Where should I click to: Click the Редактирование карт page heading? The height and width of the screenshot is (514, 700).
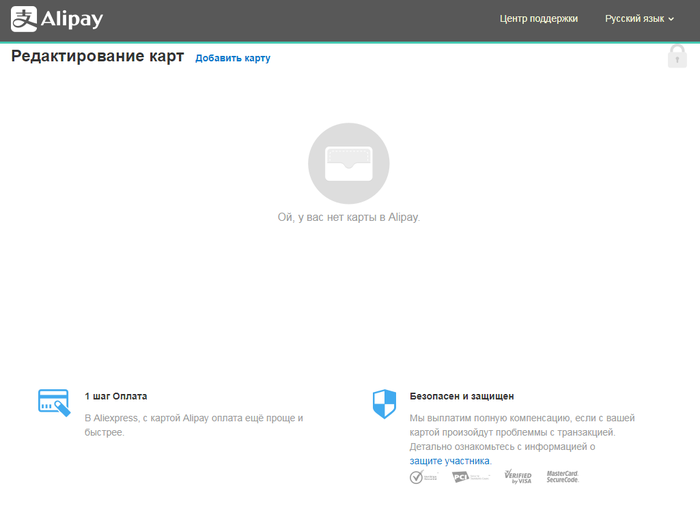coord(97,56)
